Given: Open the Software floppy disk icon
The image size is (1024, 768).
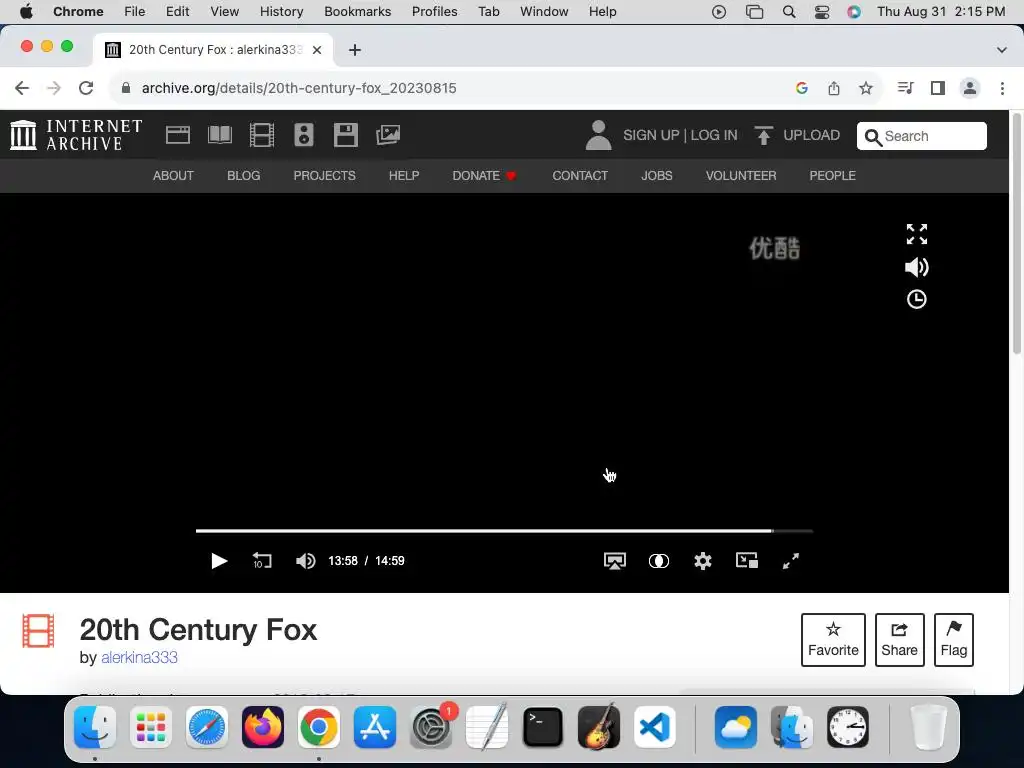Looking at the screenshot, I should (x=345, y=135).
